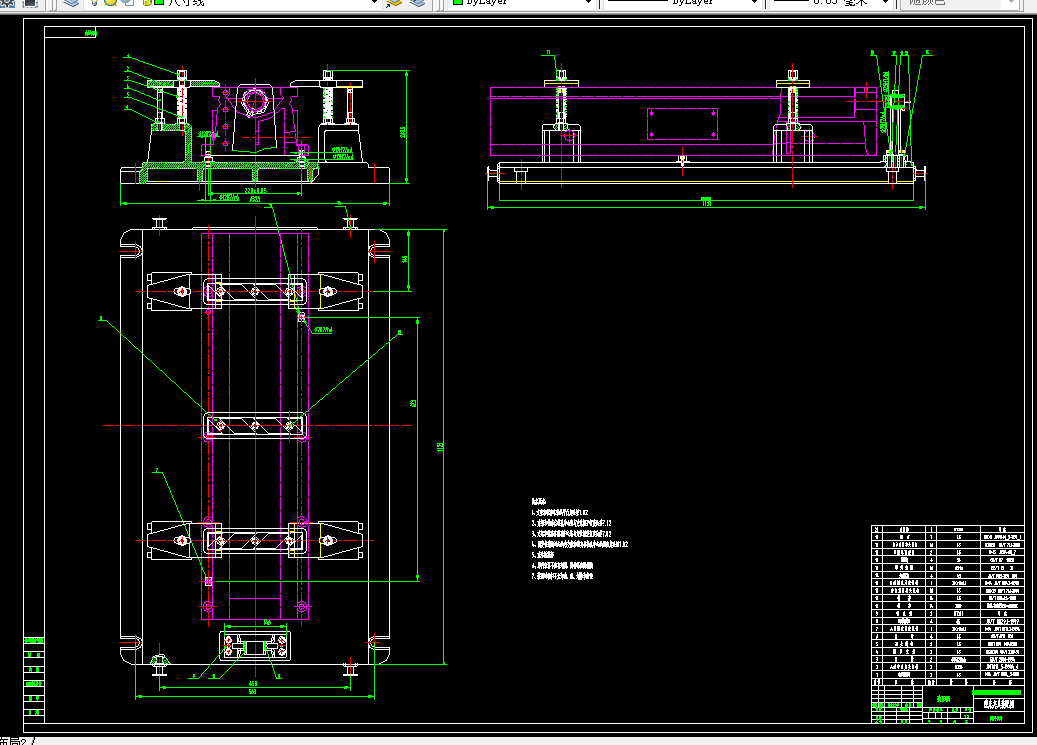Click the dark square icon beside the gear

pos(29,3)
